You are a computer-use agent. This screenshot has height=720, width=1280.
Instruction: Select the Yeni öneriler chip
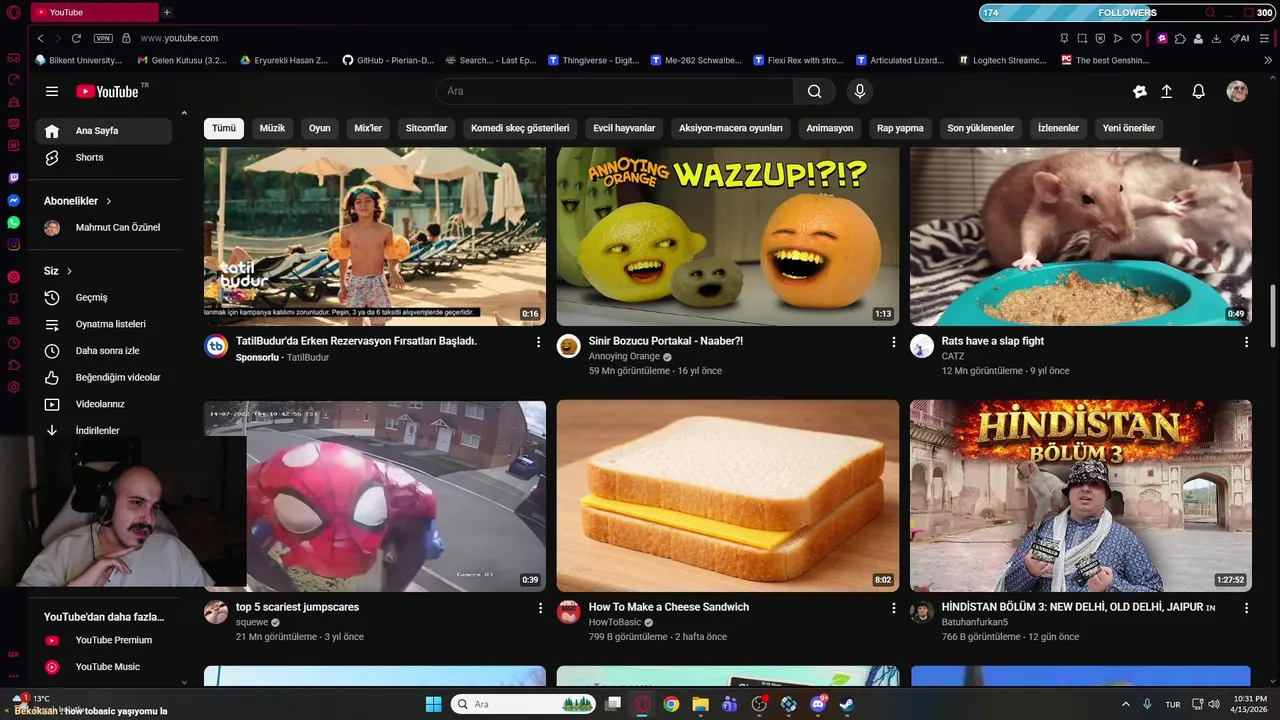pyautogui.click(x=1129, y=128)
